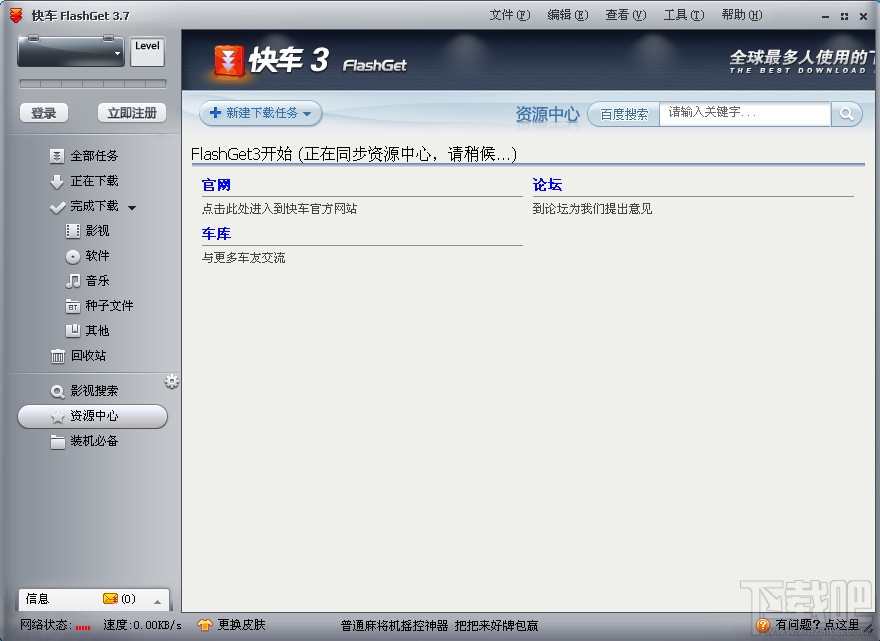Click the segmented level progress bar under speed display
Screen dimensions: 880x641
click(93, 84)
